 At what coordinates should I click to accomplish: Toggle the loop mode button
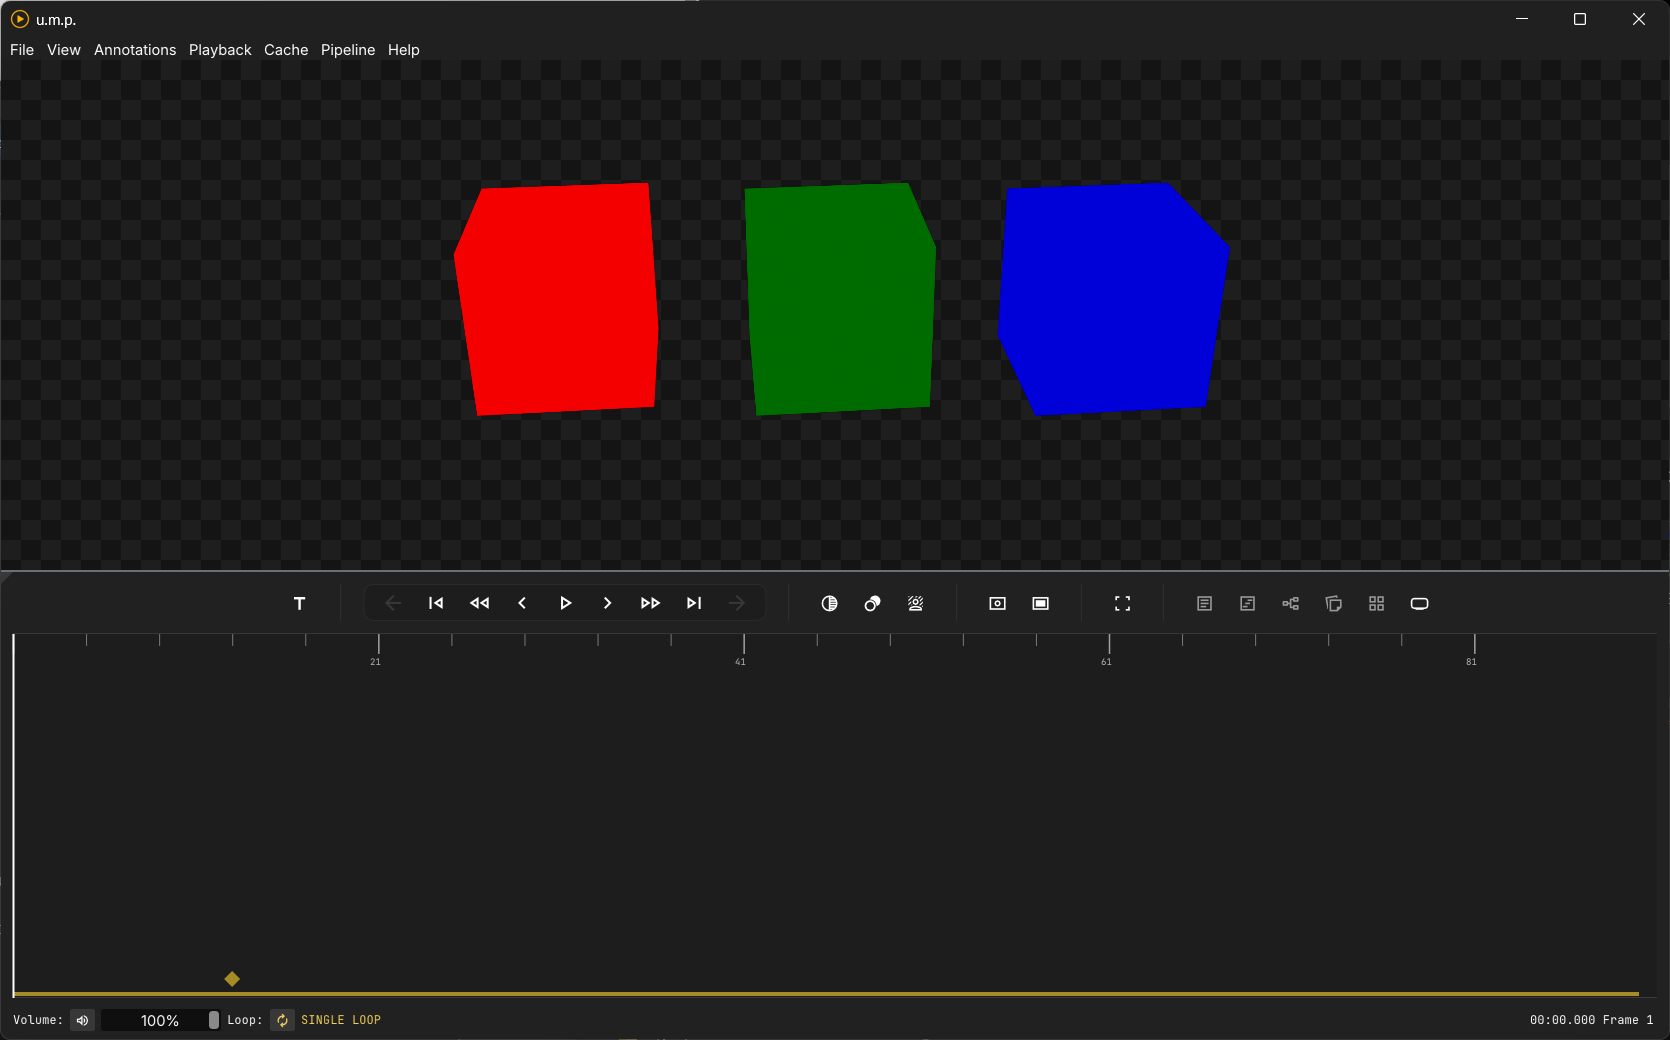[x=282, y=1020]
